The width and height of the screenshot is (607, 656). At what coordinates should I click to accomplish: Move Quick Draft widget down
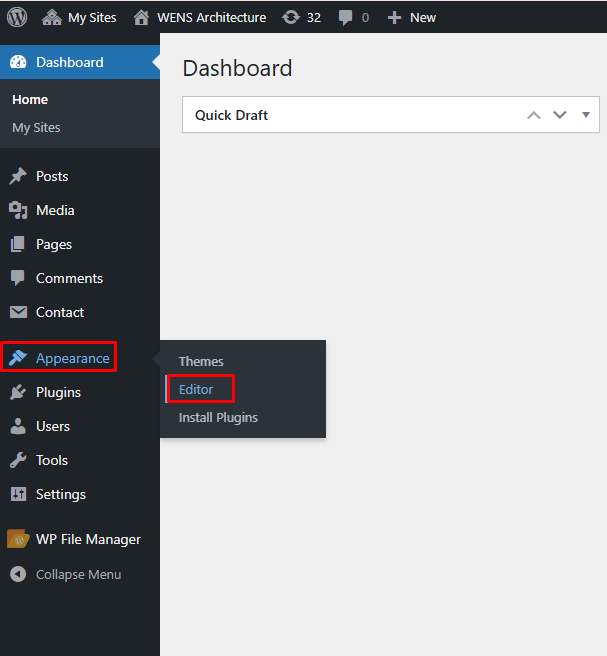tap(560, 115)
